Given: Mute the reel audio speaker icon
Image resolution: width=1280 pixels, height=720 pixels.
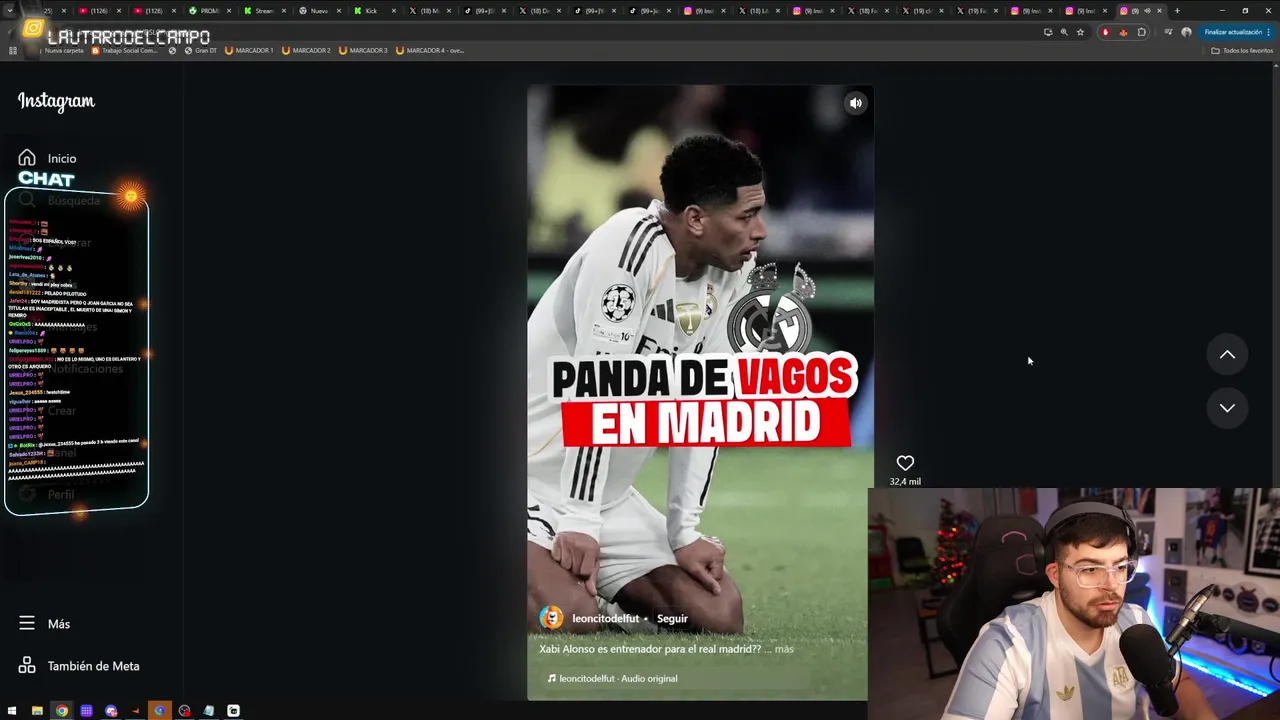Looking at the screenshot, I should click(x=855, y=103).
